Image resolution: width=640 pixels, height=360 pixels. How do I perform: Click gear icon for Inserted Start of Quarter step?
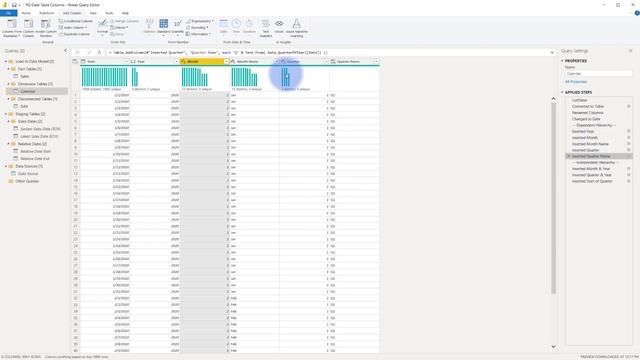pyautogui.click(x=629, y=181)
